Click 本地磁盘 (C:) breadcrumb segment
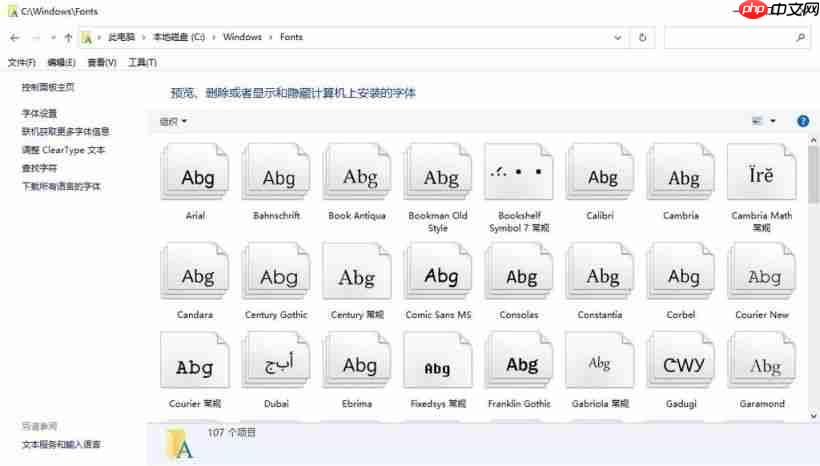820x466 pixels. click(179, 37)
